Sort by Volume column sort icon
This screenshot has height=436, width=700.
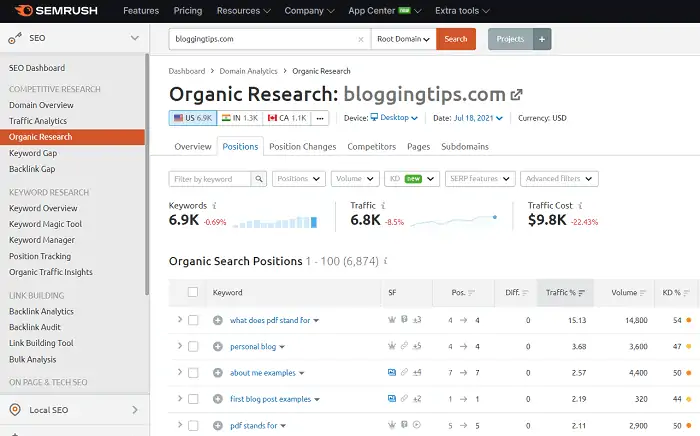click(x=642, y=293)
